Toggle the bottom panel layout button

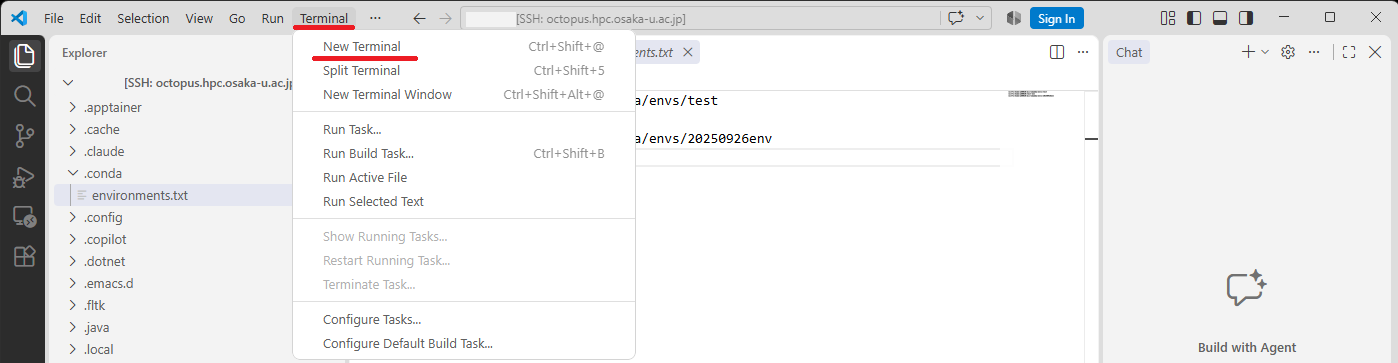click(x=1220, y=18)
